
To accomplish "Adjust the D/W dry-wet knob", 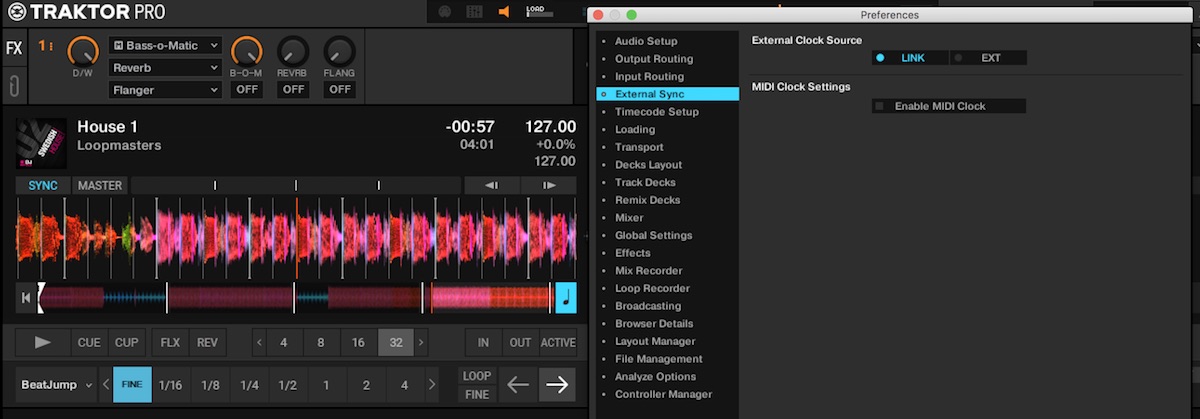I will pyautogui.click(x=83, y=49).
